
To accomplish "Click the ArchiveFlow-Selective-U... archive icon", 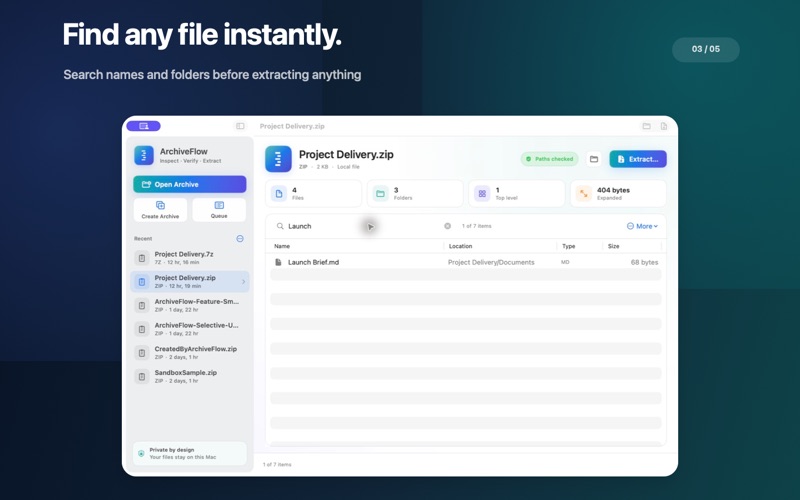I will coord(142,329).
